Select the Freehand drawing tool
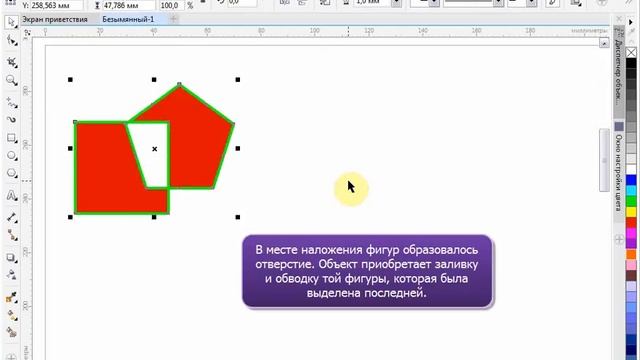The width and height of the screenshot is (640, 360). (11, 102)
